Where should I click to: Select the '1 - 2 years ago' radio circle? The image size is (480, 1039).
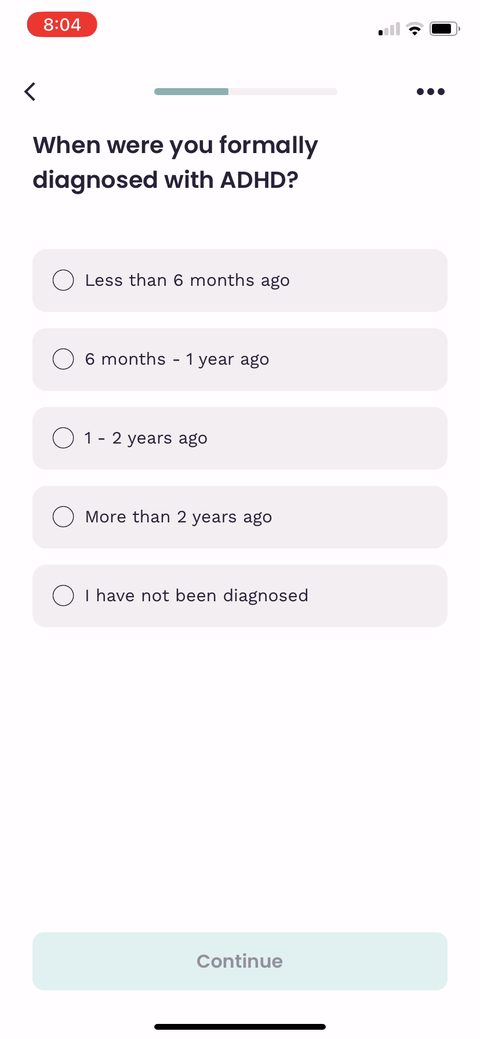point(63,438)
